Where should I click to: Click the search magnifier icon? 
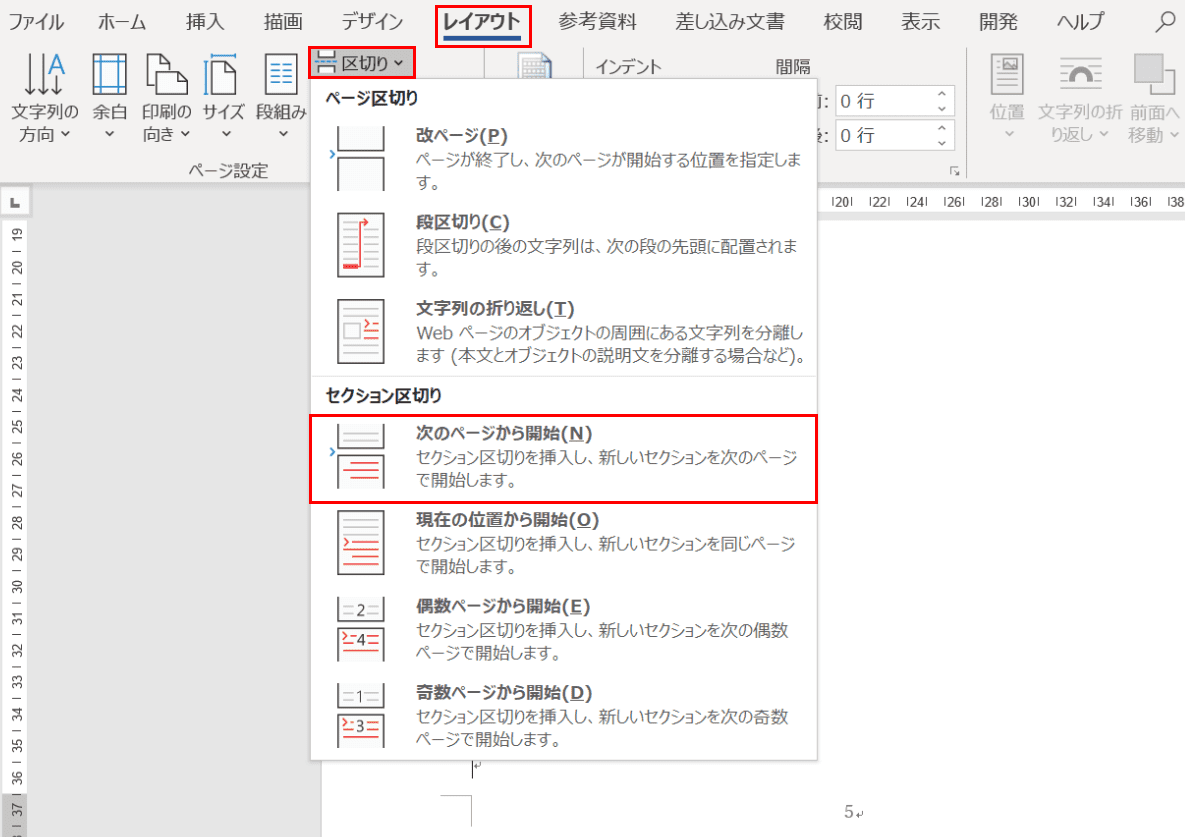tap(1165, 22)
